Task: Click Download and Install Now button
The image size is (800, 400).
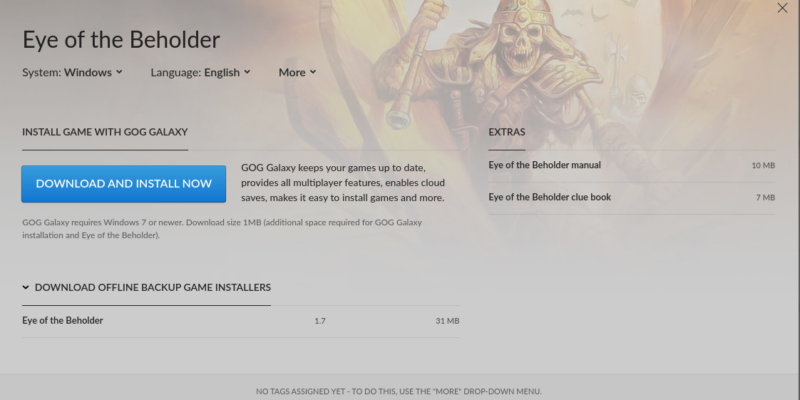Action: pyautogui.click(x=123, y=184)
